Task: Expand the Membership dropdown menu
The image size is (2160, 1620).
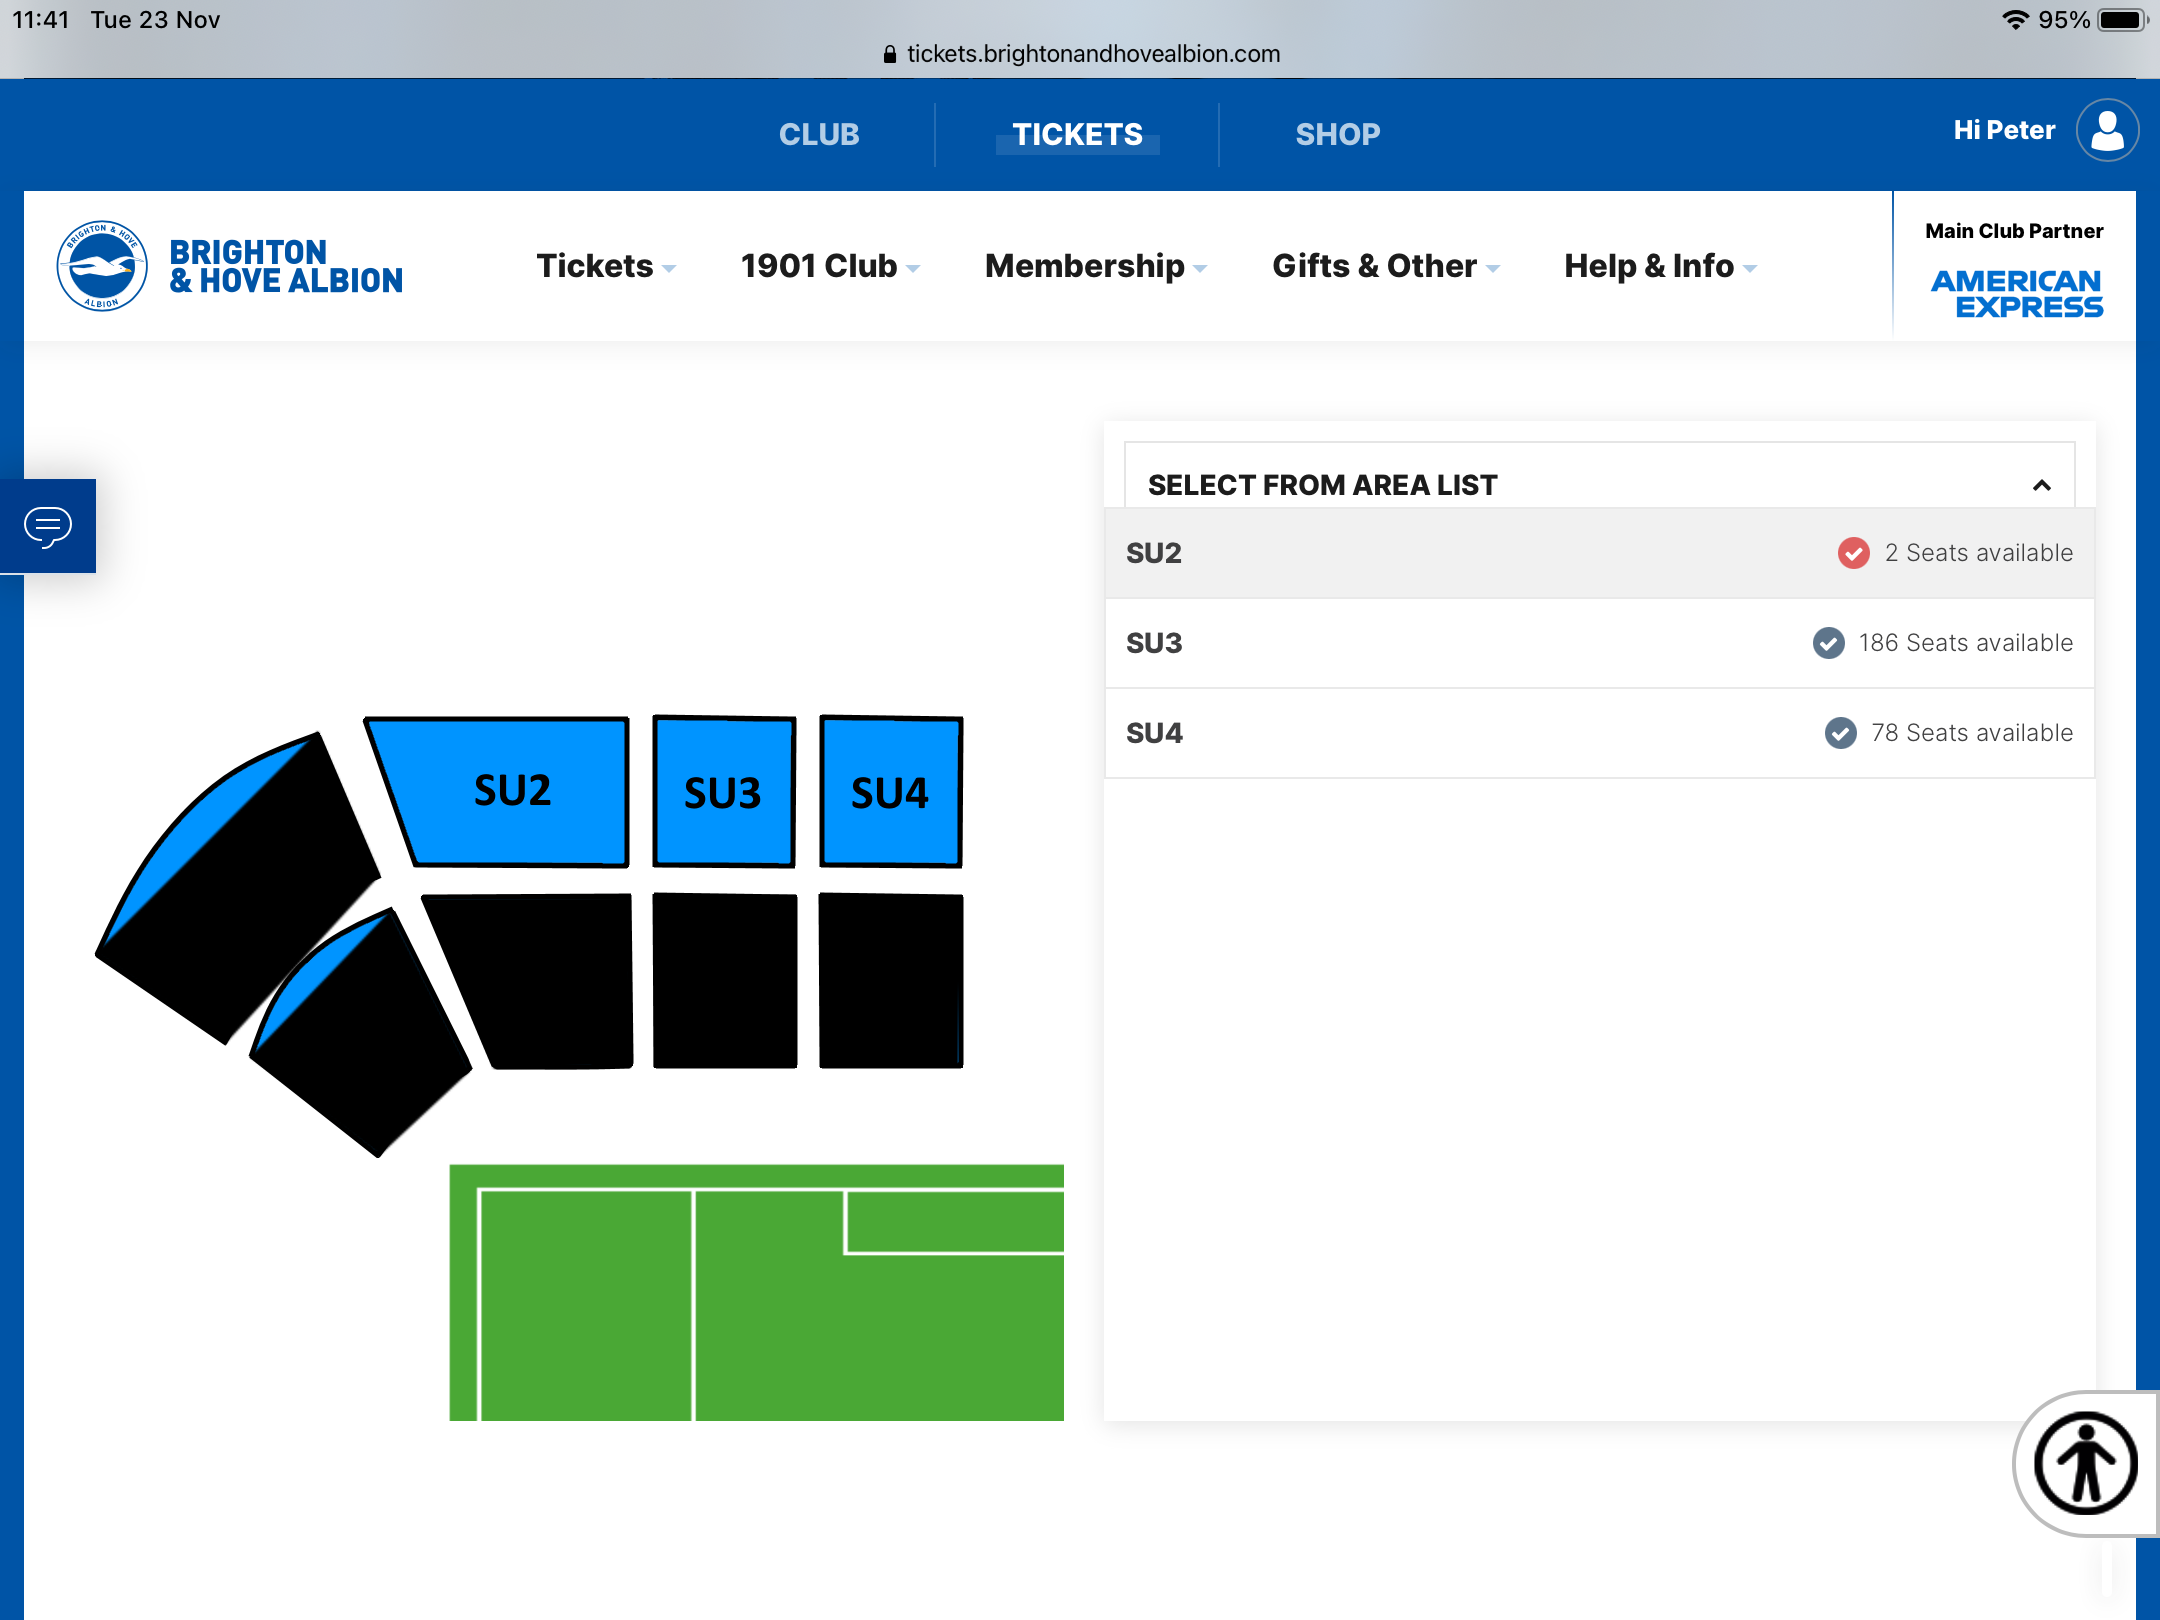Action: tap(1096, 266)
